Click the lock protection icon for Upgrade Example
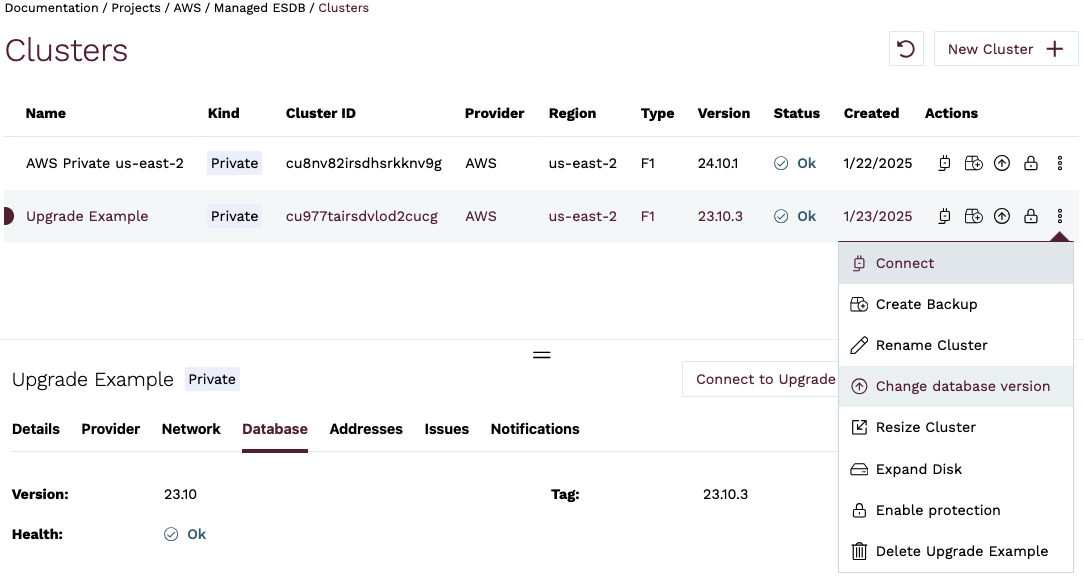1084x580 pixels. 1031,216
